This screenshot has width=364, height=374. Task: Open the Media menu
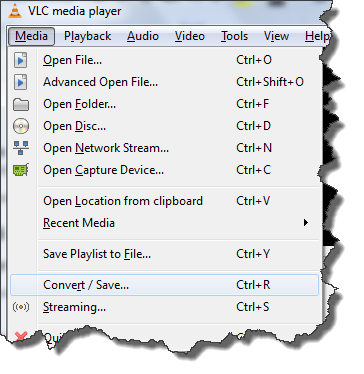(x=31, y=36)
